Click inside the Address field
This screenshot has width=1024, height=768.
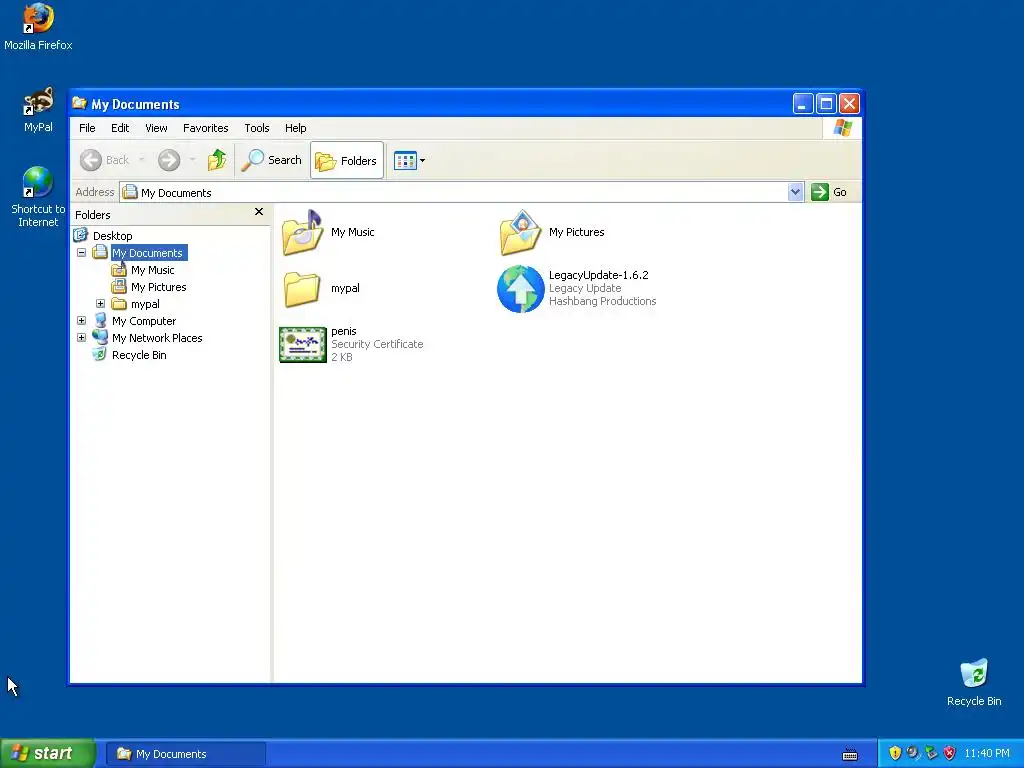coord(454,192)
